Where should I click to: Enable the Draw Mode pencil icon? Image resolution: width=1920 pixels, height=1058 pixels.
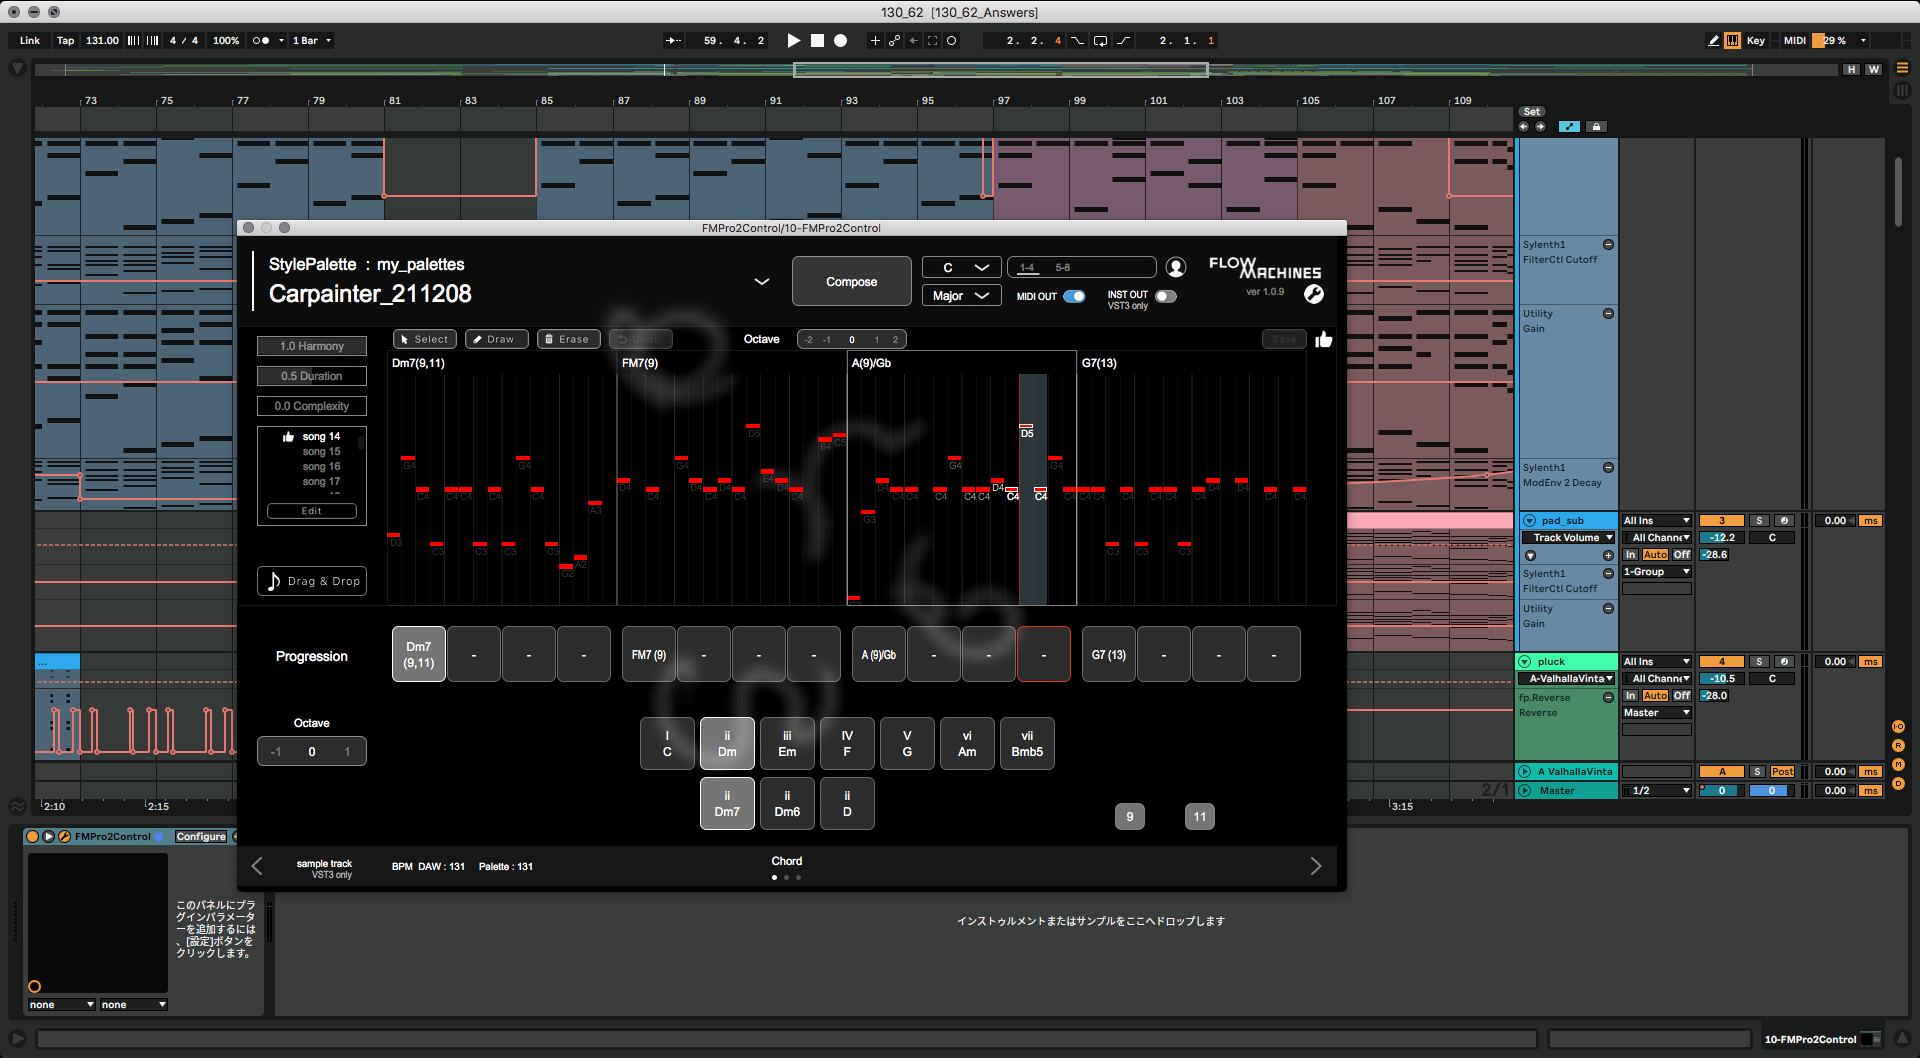click(x=1713, y=41)
